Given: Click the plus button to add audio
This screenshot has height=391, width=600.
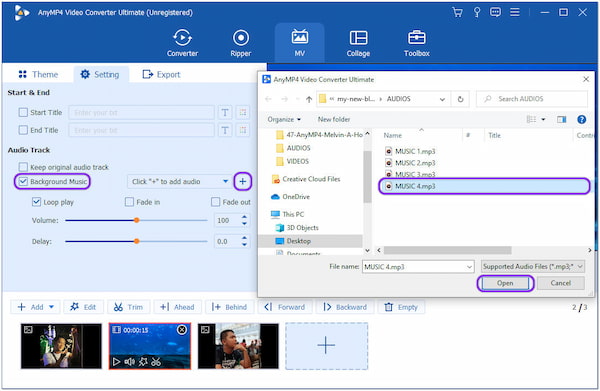Looking at the screenshot, I should pyautogui.click(x=243, y=181).
